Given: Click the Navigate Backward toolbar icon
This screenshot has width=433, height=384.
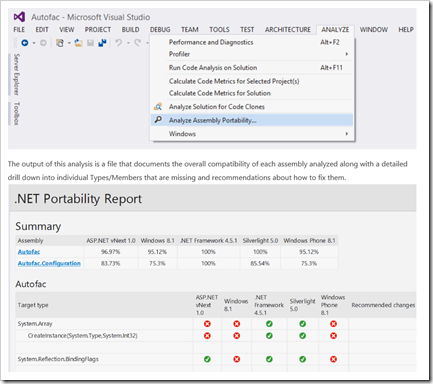Looking at the screenshot, I should (x=25, y=43).
